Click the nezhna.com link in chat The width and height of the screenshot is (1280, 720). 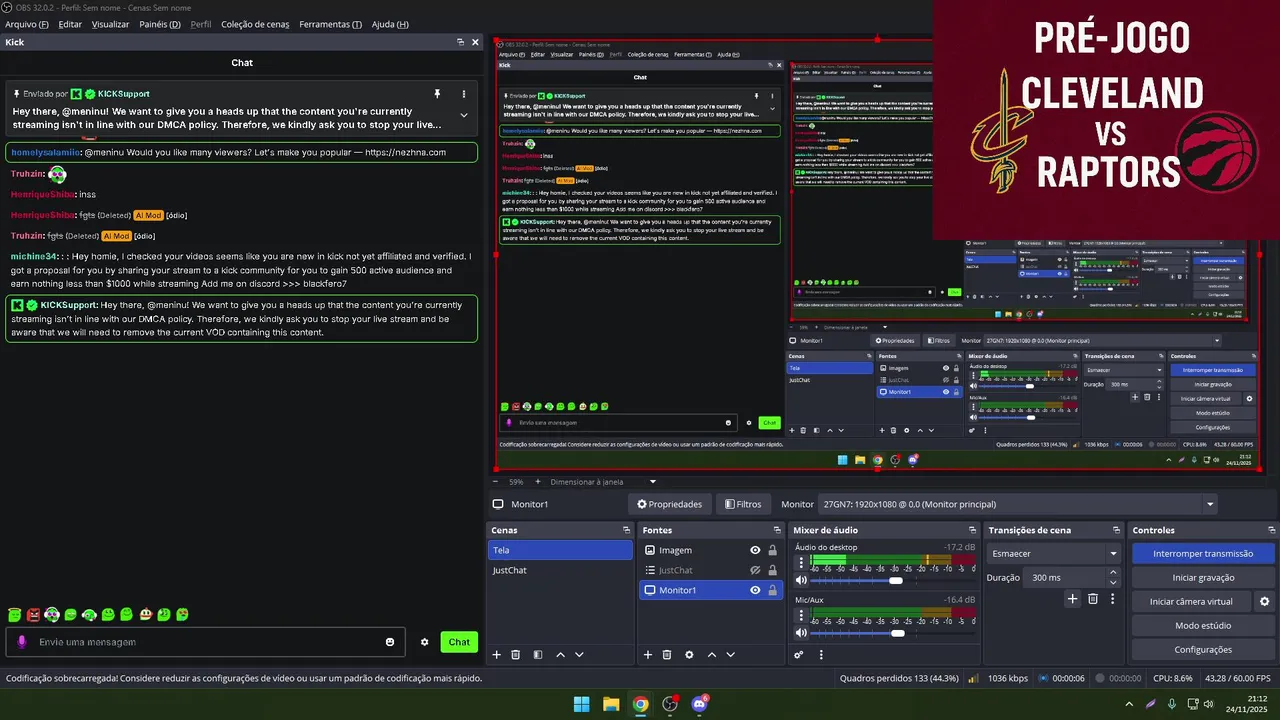[406, 152]
